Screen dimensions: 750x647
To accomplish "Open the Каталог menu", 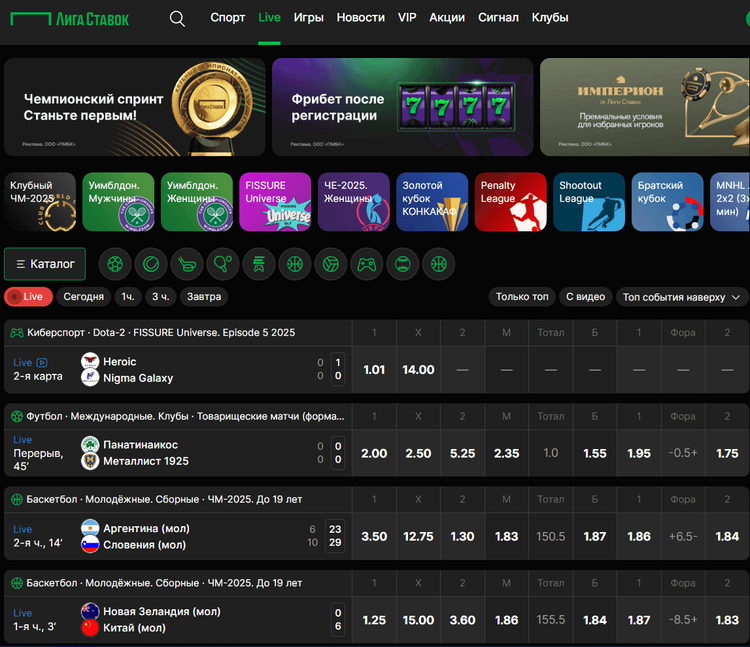I will [45, 264].
